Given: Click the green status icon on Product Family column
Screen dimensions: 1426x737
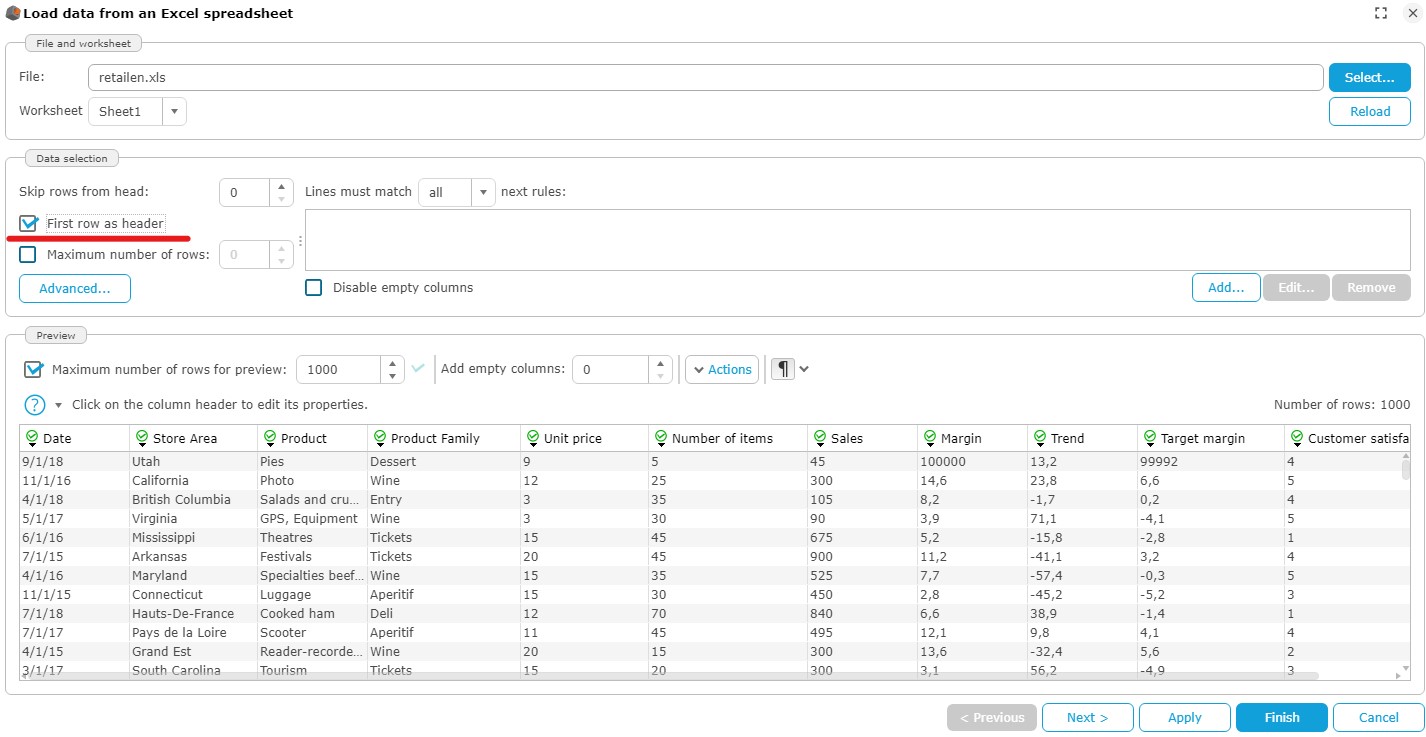Looking at the screenshot, I should [380, 437].
